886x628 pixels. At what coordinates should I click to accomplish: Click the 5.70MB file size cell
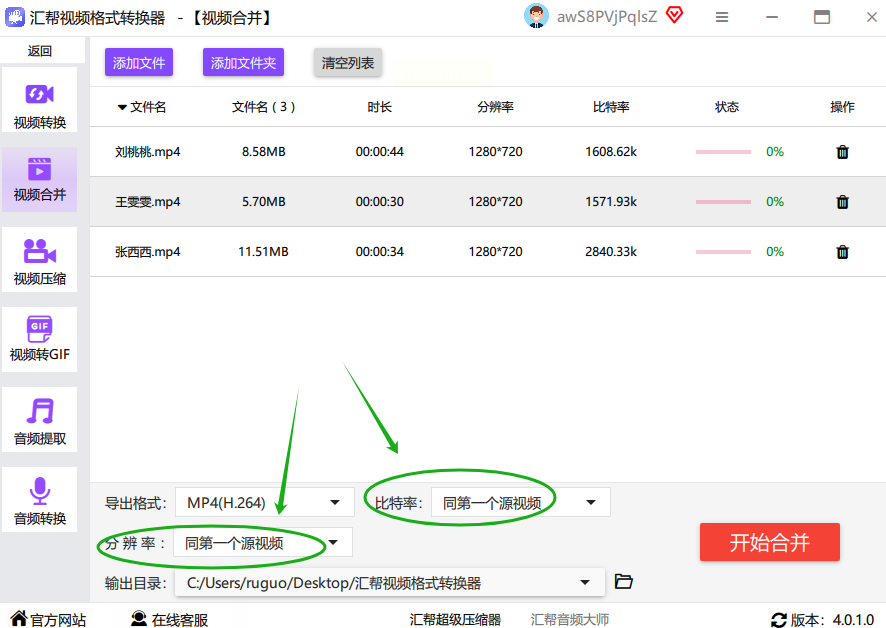[x=263, y=201]
